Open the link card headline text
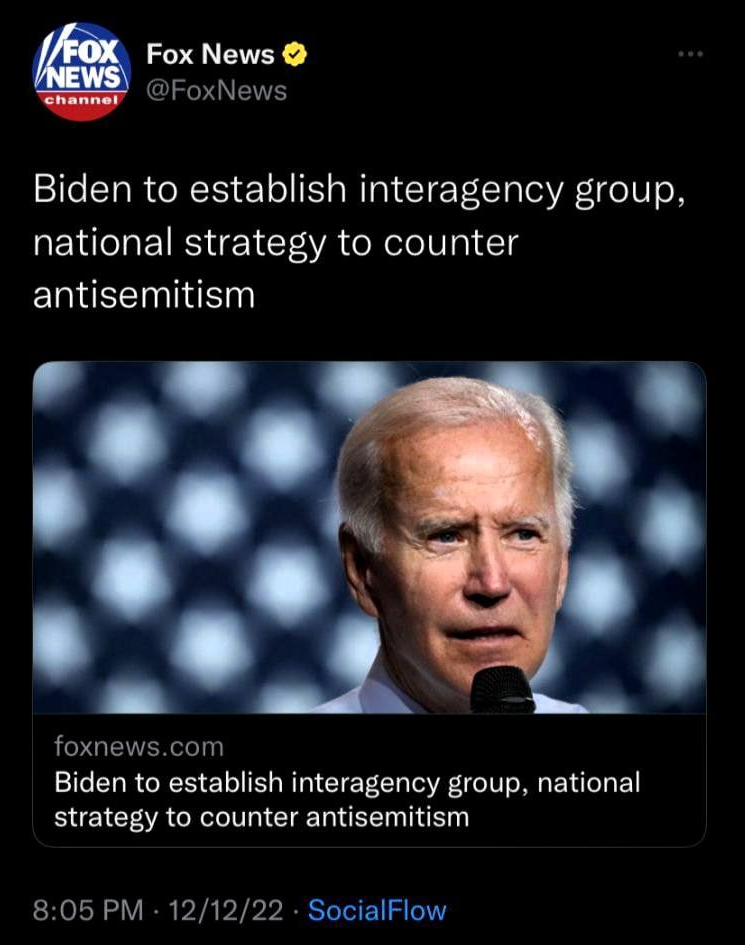The width and height of the screenshot is (745, 945). pyautogui.click(x=347, y=800)
